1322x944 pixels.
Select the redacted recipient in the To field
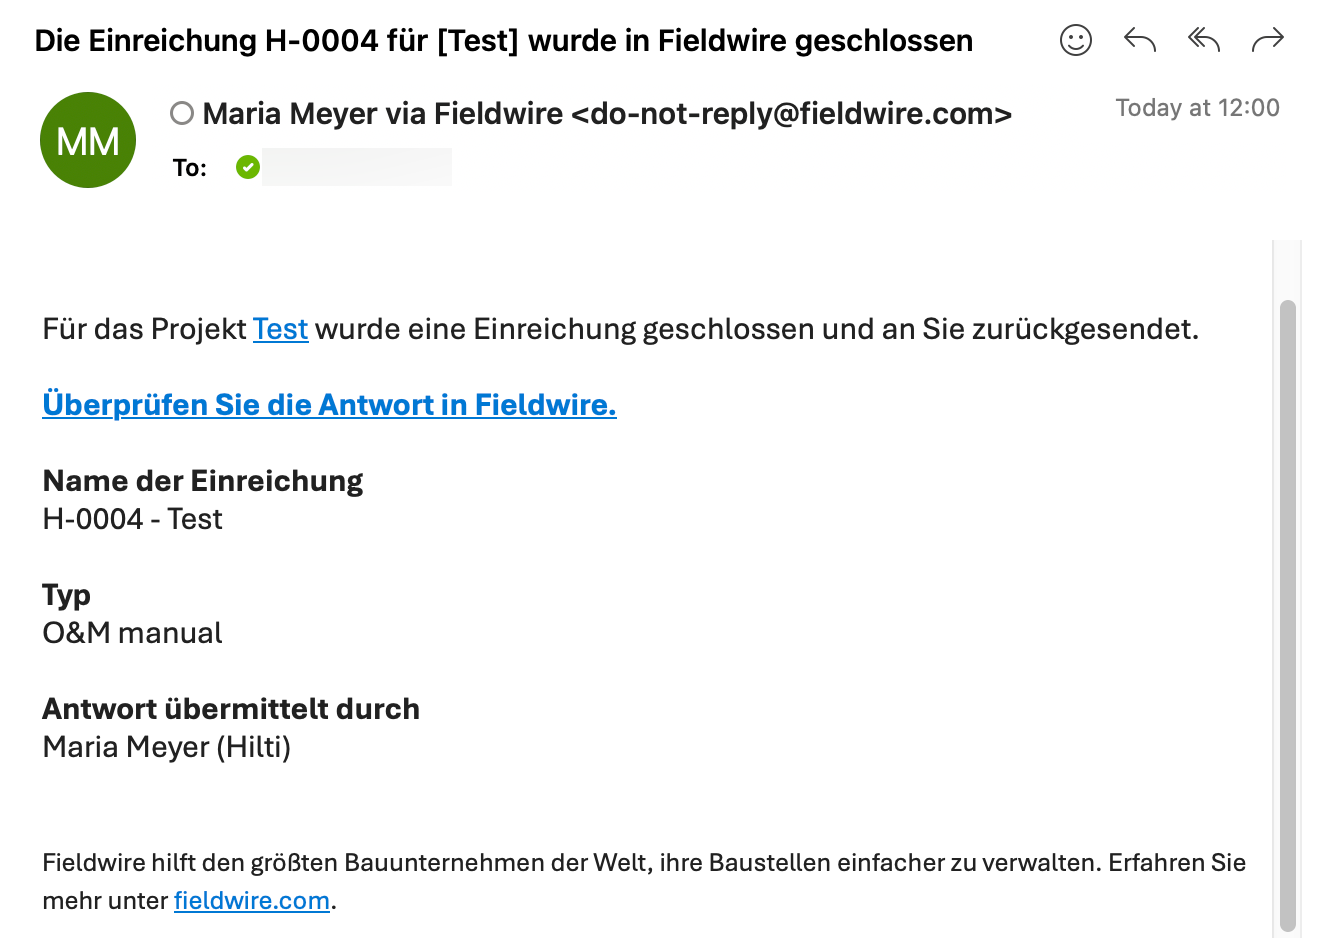coord(356,167)
